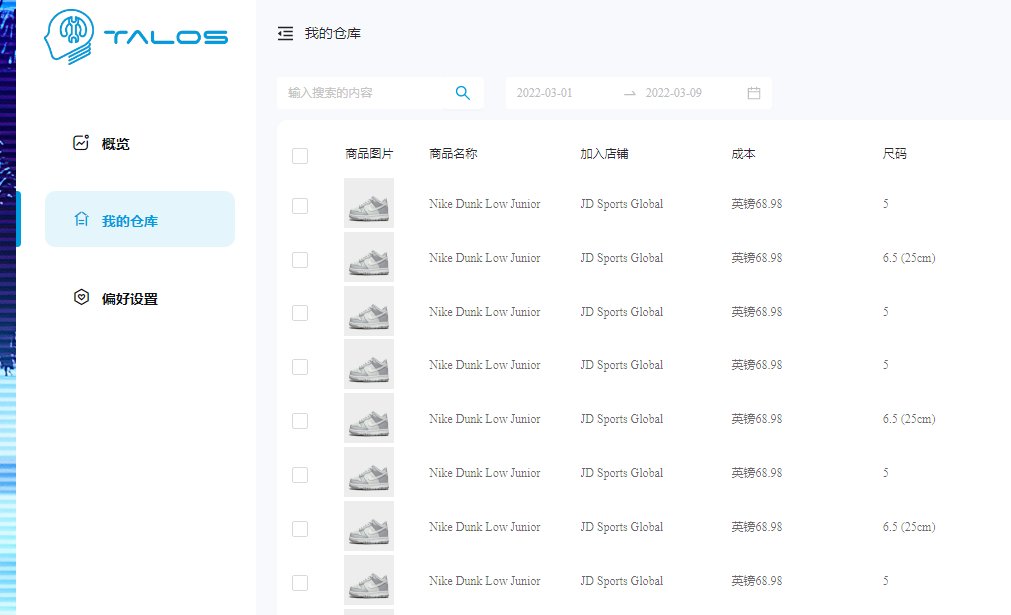Click the 英镑68.98 cost in the first row

click(756, 204)
